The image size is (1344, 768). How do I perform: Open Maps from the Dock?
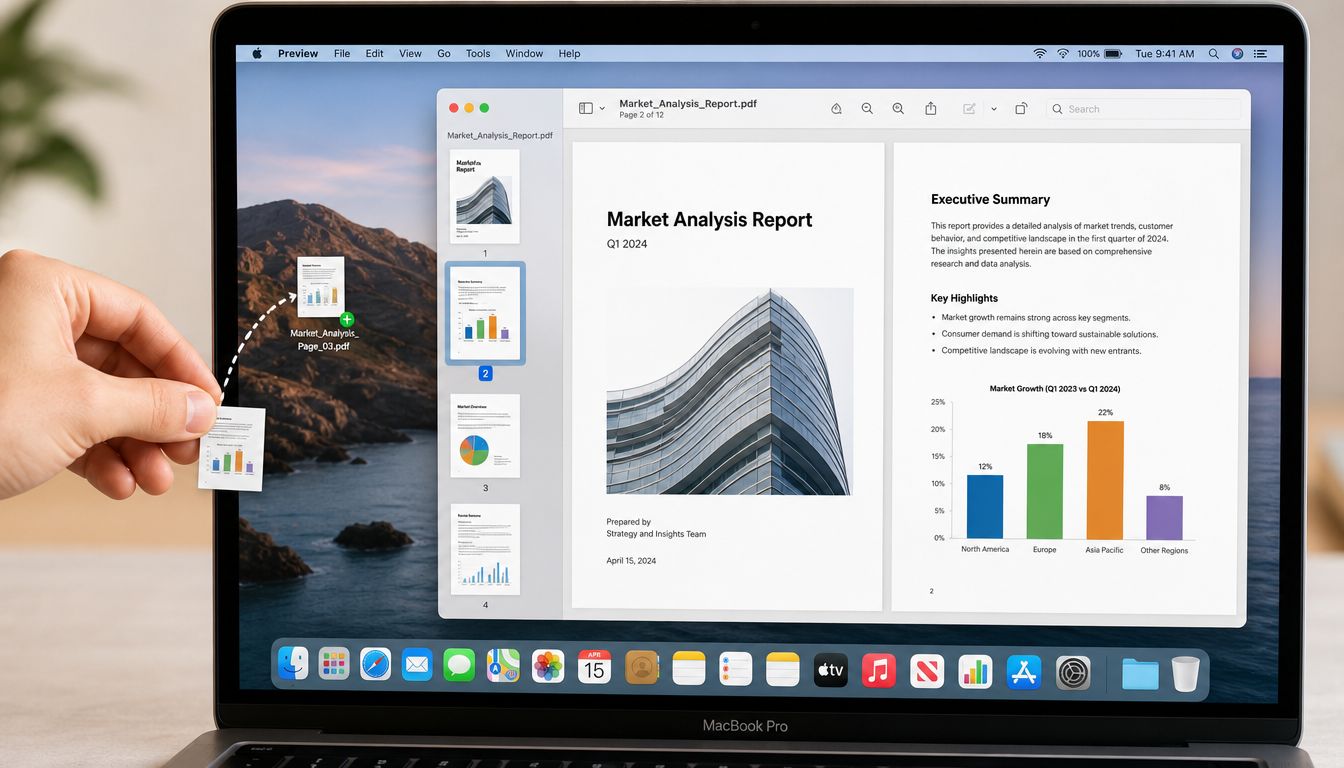[503, 666]
